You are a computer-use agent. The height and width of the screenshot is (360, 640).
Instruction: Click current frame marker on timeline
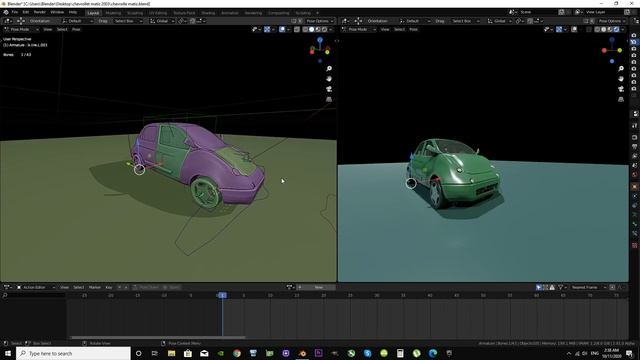(x=222, y=295)
